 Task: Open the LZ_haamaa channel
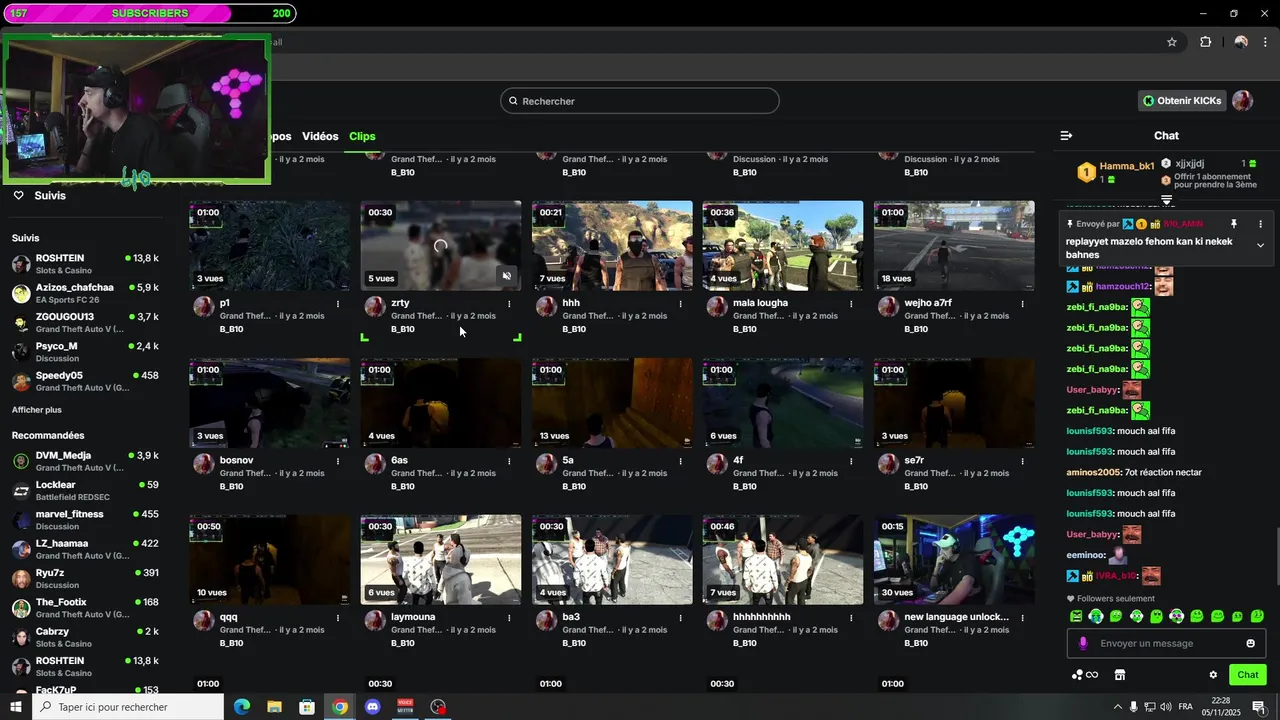[x=85, y=549]
